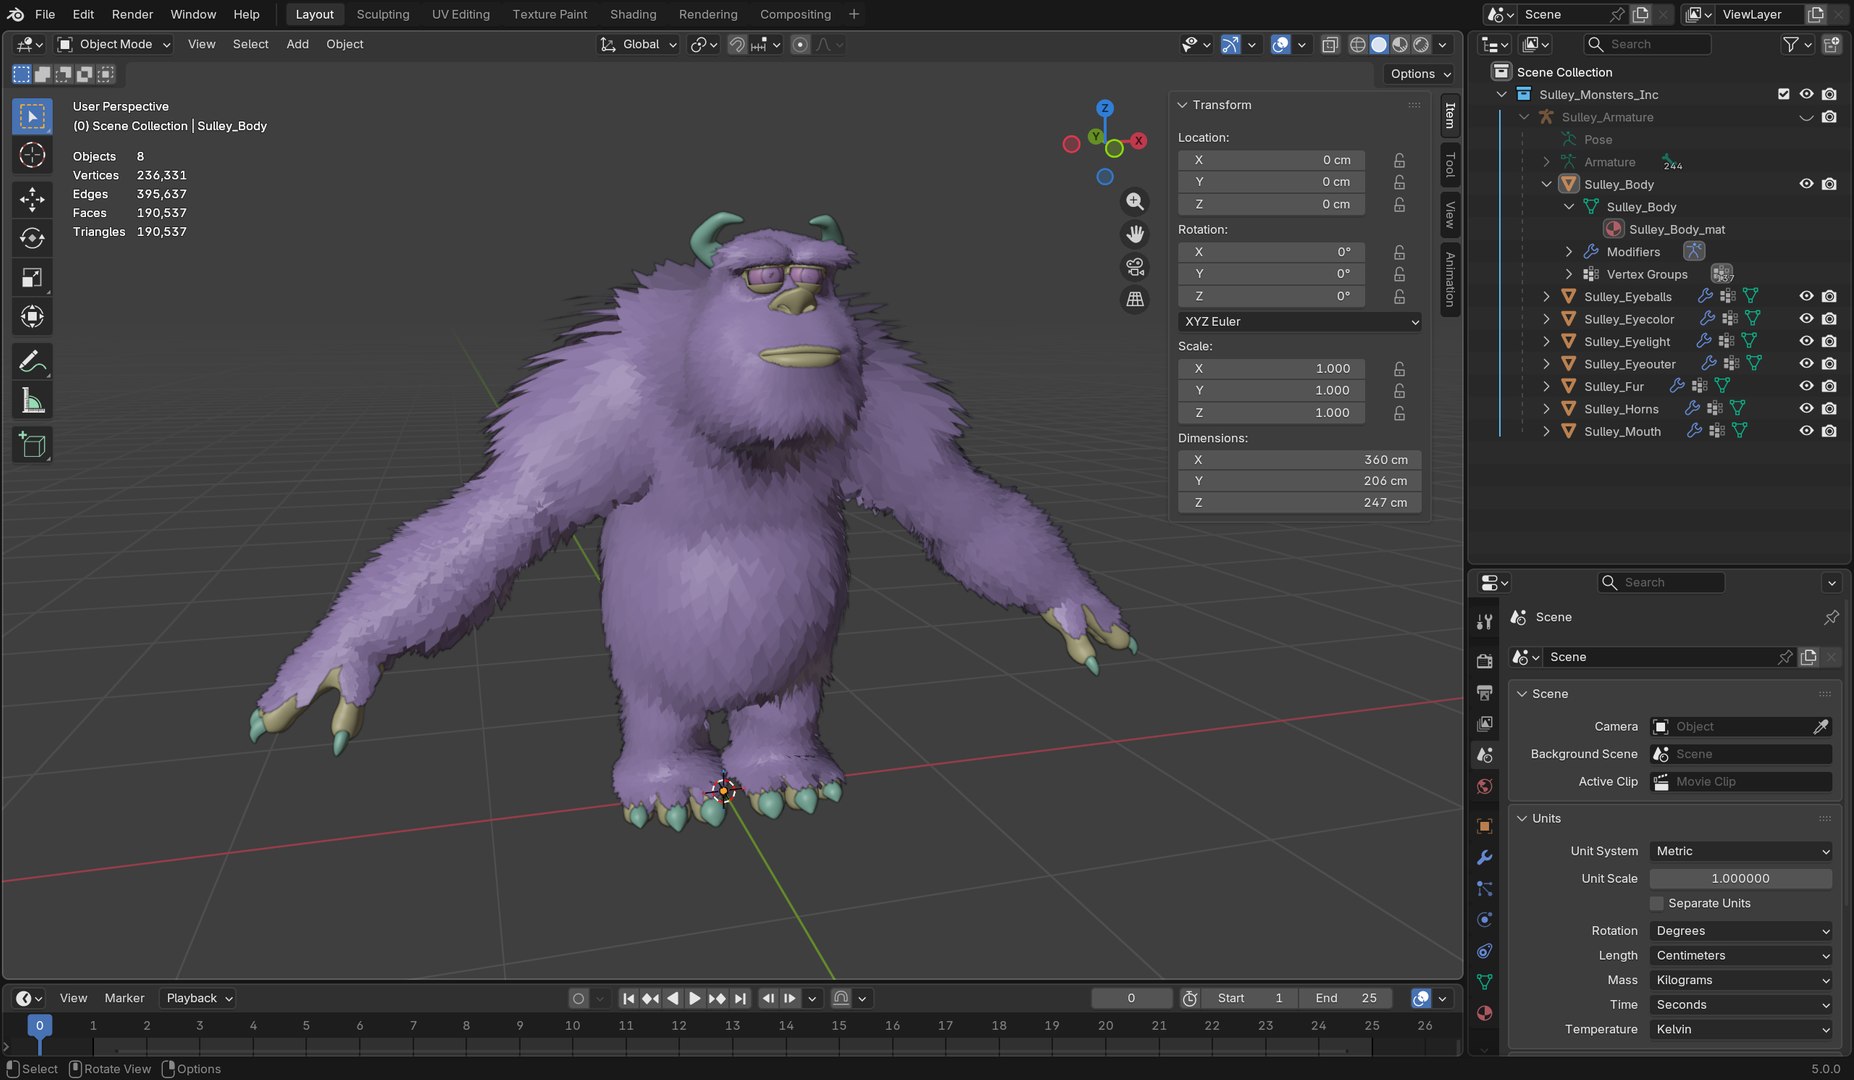Switch perspective/orthographic grid icon

[x=1135, y=299]
